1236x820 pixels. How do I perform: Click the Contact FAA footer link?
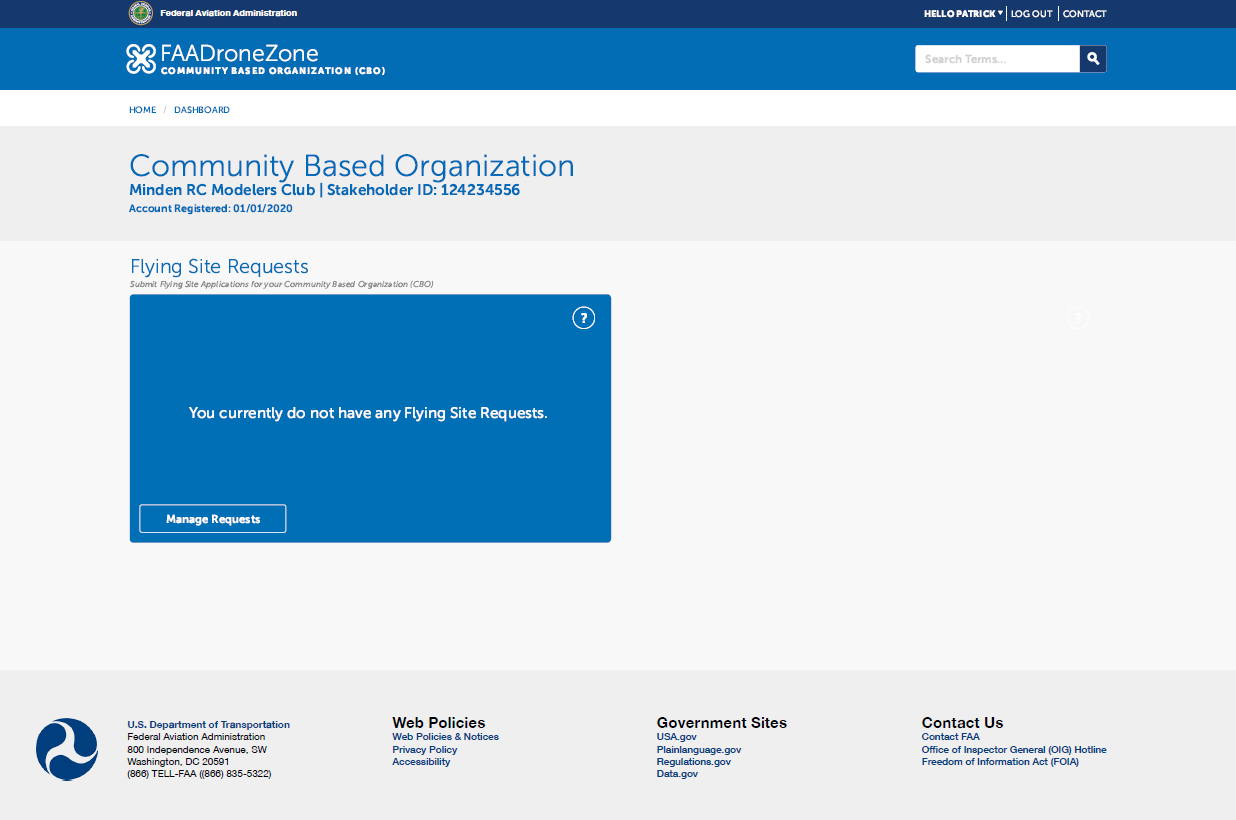pos(950,737)
